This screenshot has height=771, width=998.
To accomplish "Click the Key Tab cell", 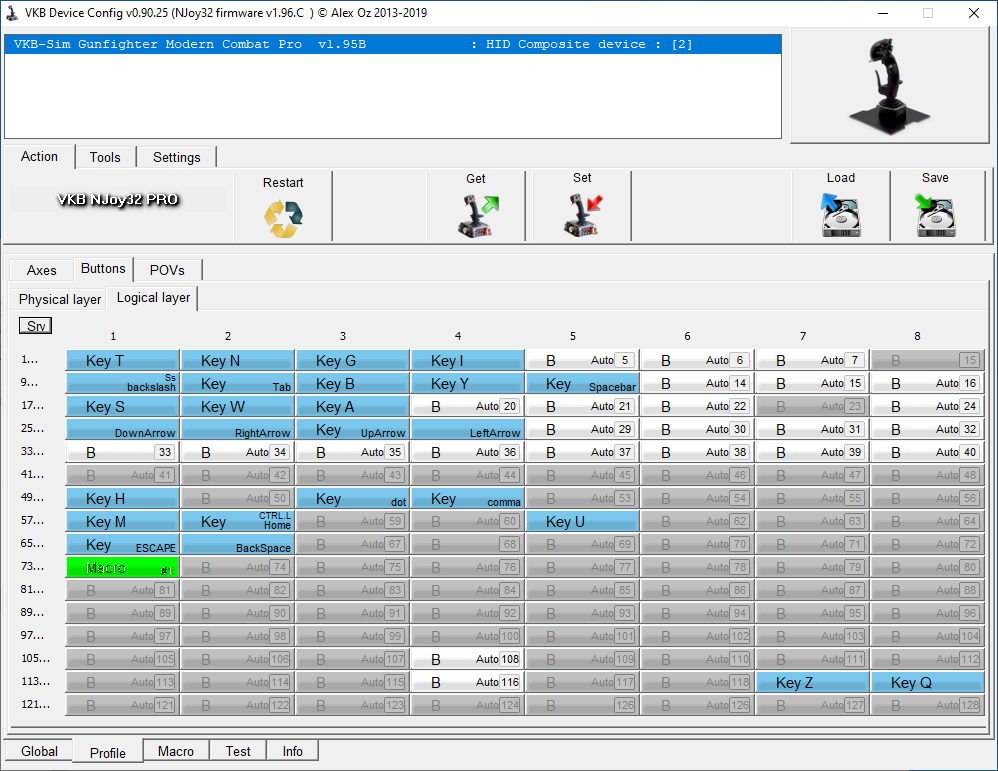I will (237, 383).
